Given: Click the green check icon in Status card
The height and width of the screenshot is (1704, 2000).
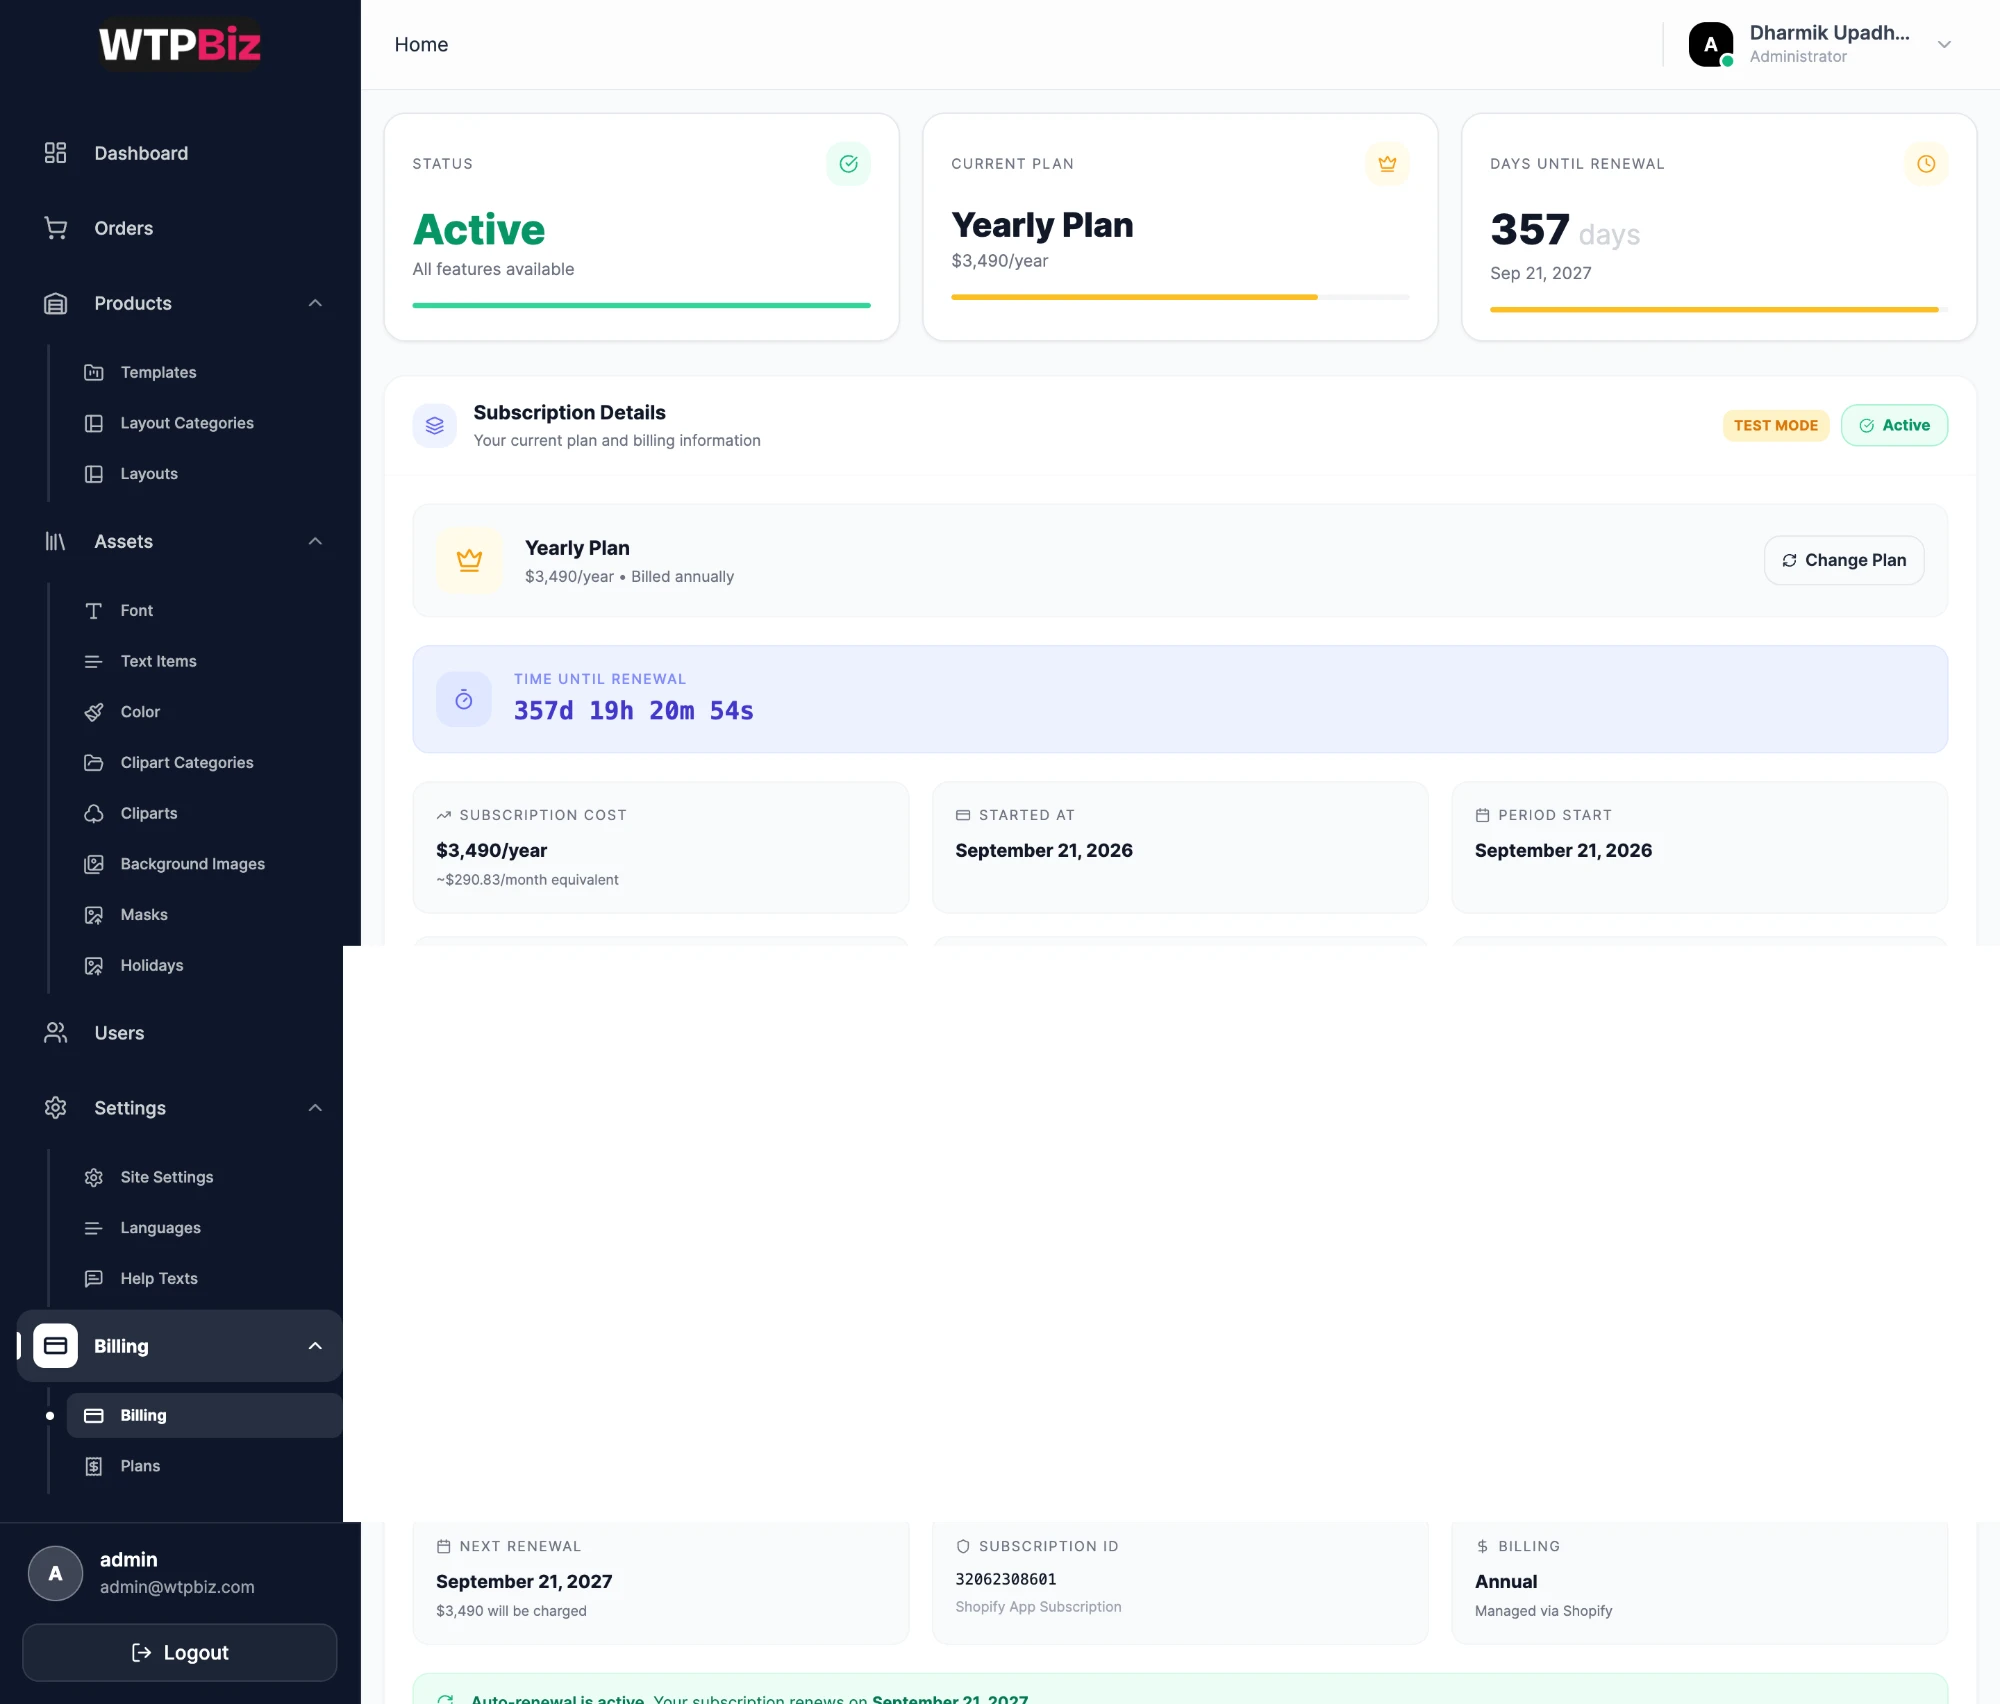Looking at the screenshot, I should point(848,164).
